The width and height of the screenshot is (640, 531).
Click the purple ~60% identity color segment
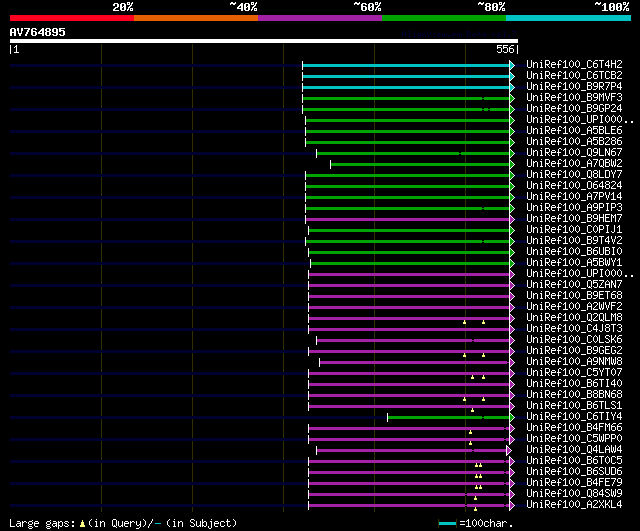320,18
